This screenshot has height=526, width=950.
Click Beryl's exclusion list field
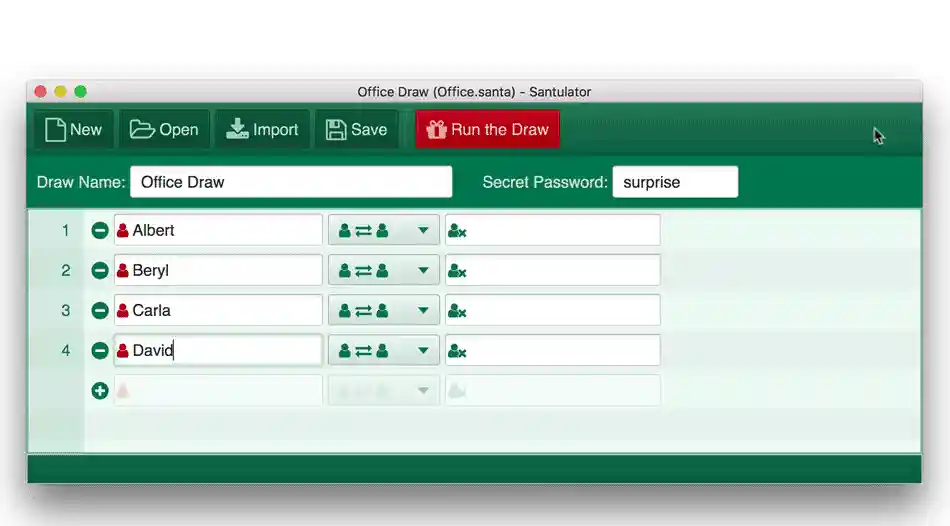tap(553, 270)
